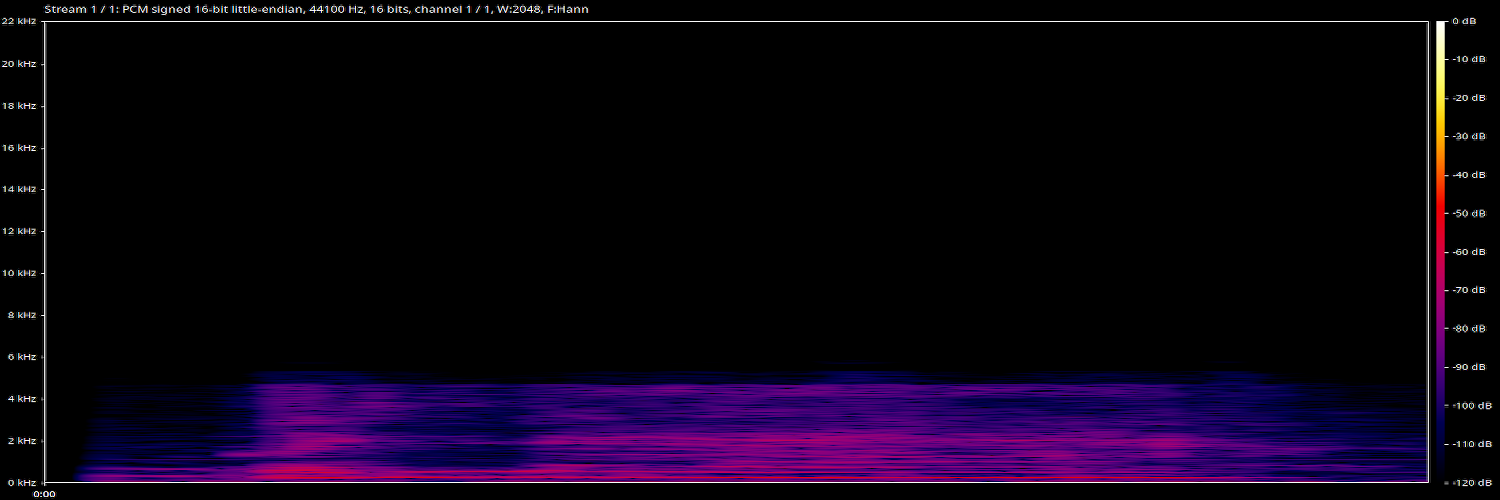This screenshot has height=500, width=1500.
Task: Click the 22 kHz frequency axis label
Action: tap(20, 21)
